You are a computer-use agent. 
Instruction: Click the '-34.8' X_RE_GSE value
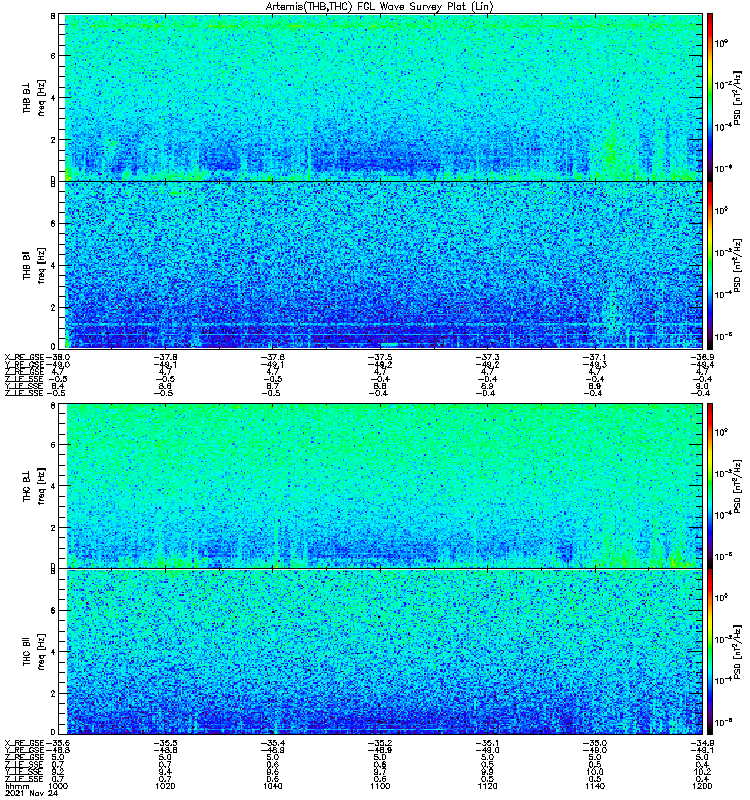click(702, 743)
